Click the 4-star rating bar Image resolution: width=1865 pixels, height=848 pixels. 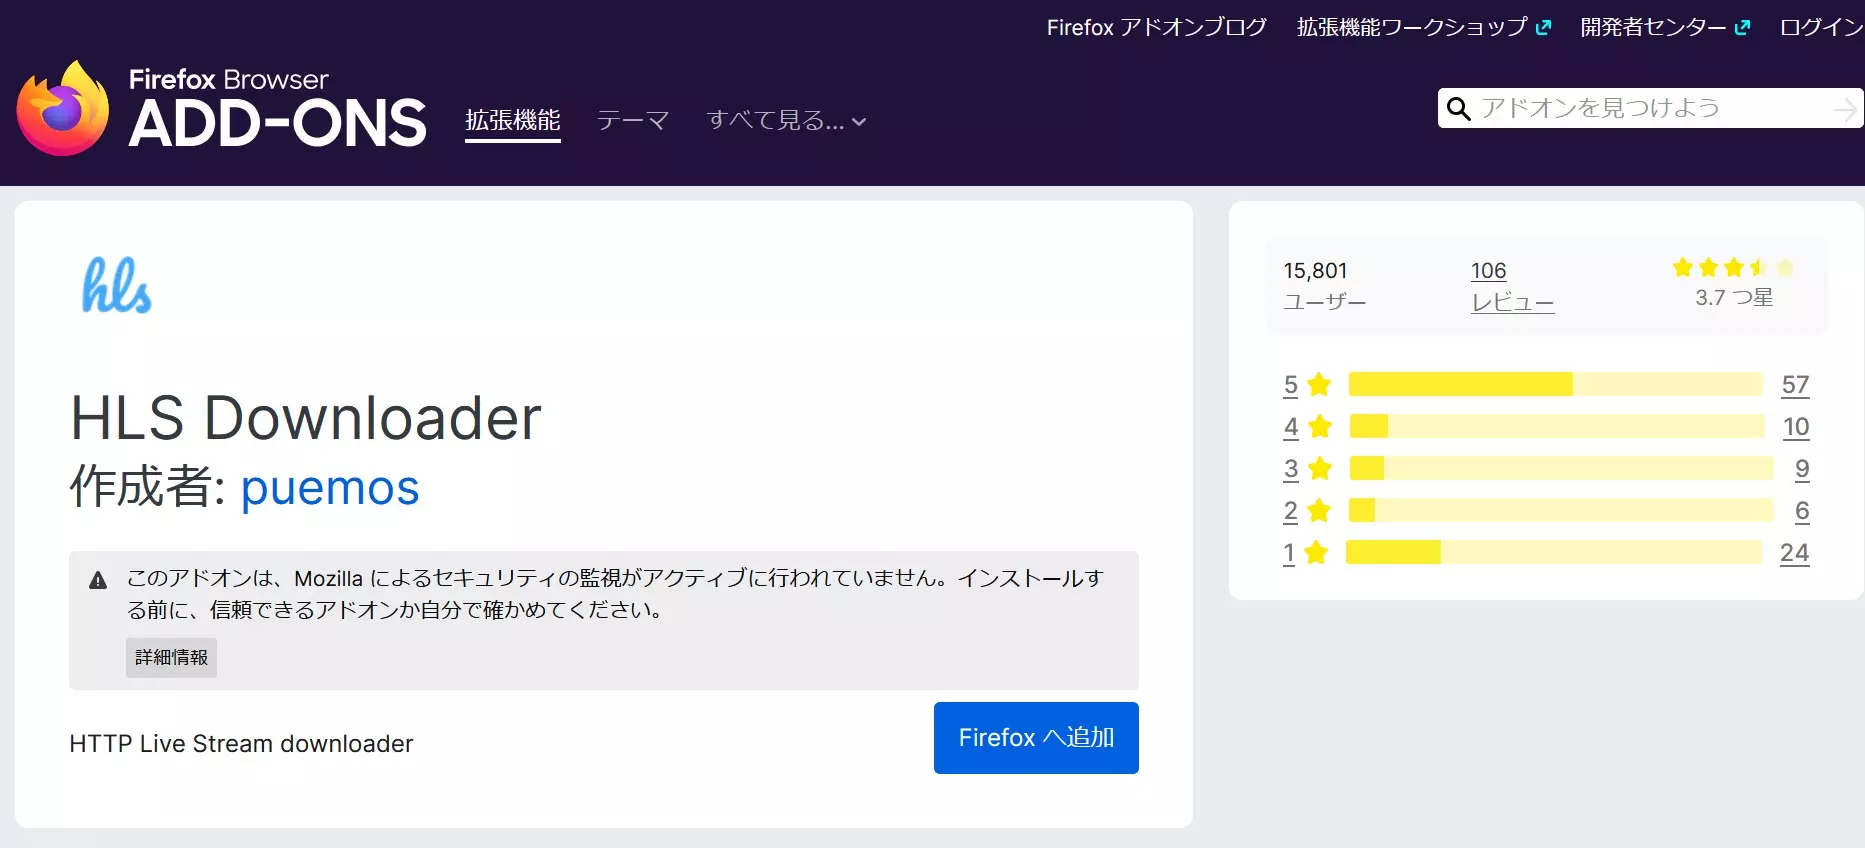1557,426
